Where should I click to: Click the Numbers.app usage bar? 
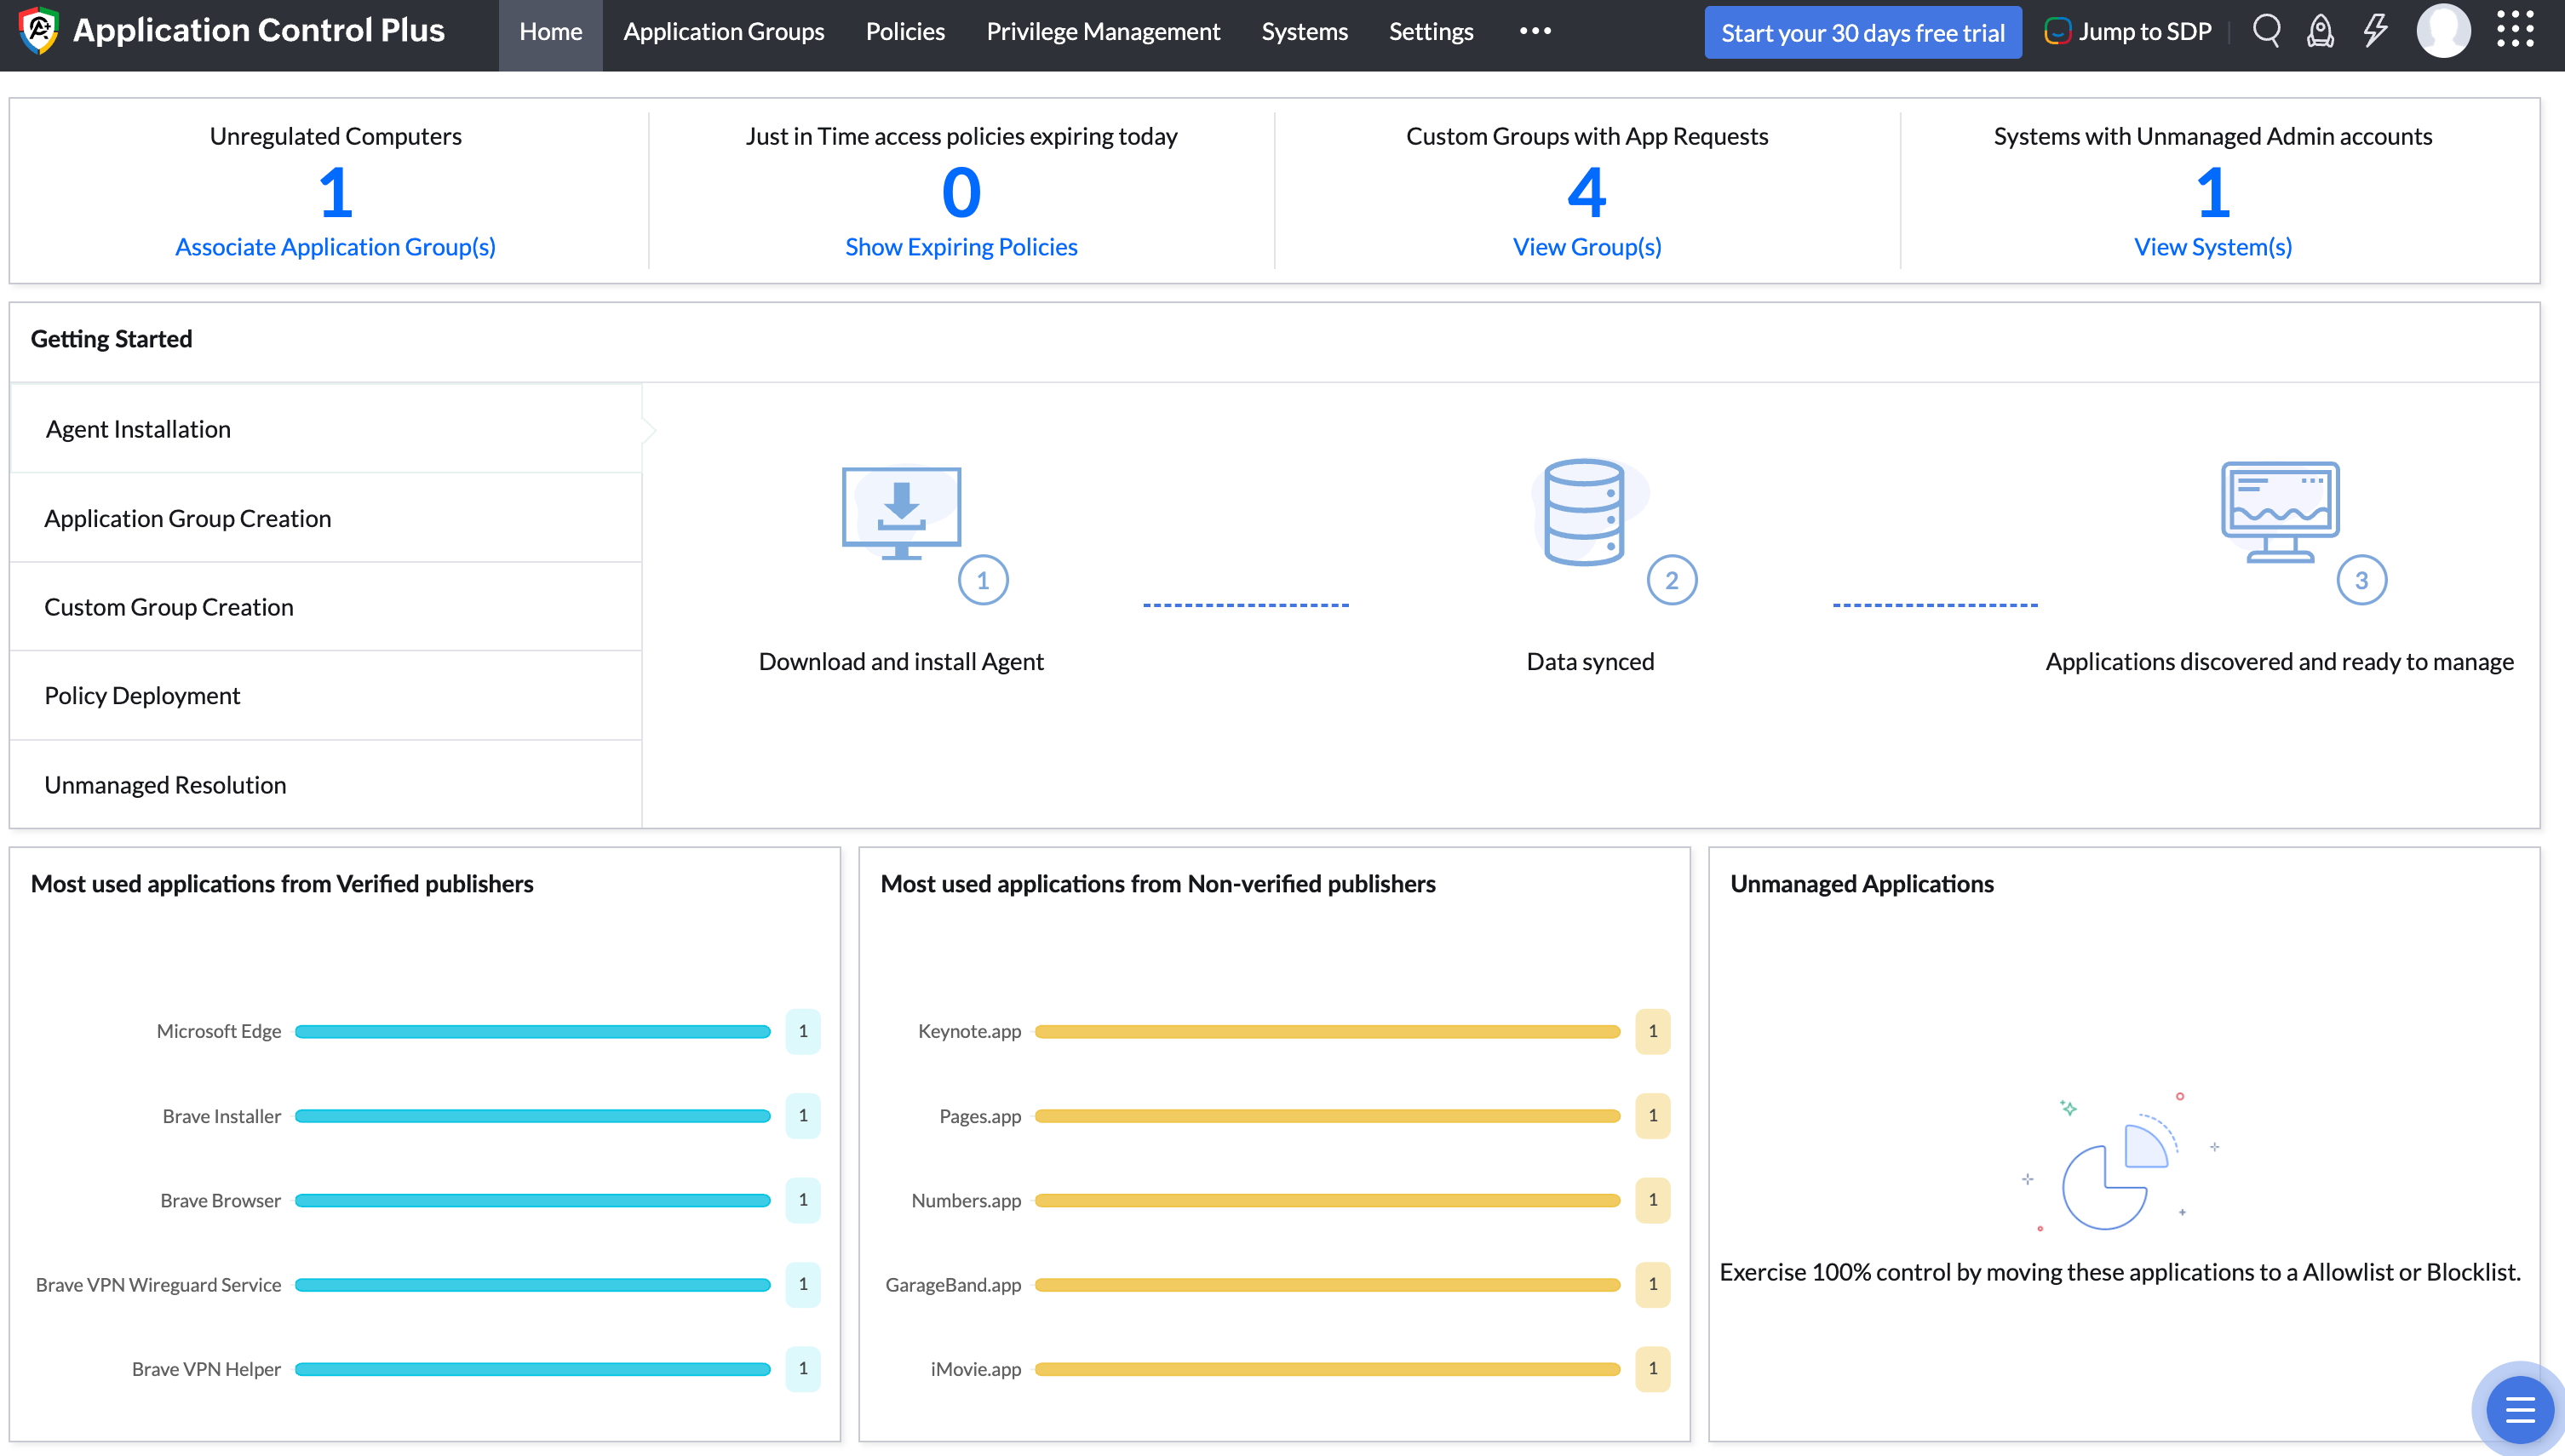point(1328,1200)
